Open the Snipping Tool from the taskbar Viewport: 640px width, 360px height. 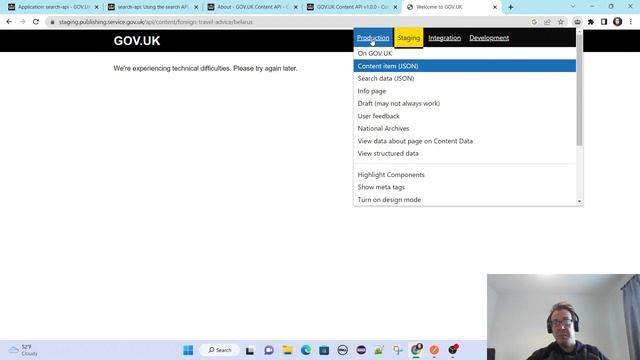point(398,350)
